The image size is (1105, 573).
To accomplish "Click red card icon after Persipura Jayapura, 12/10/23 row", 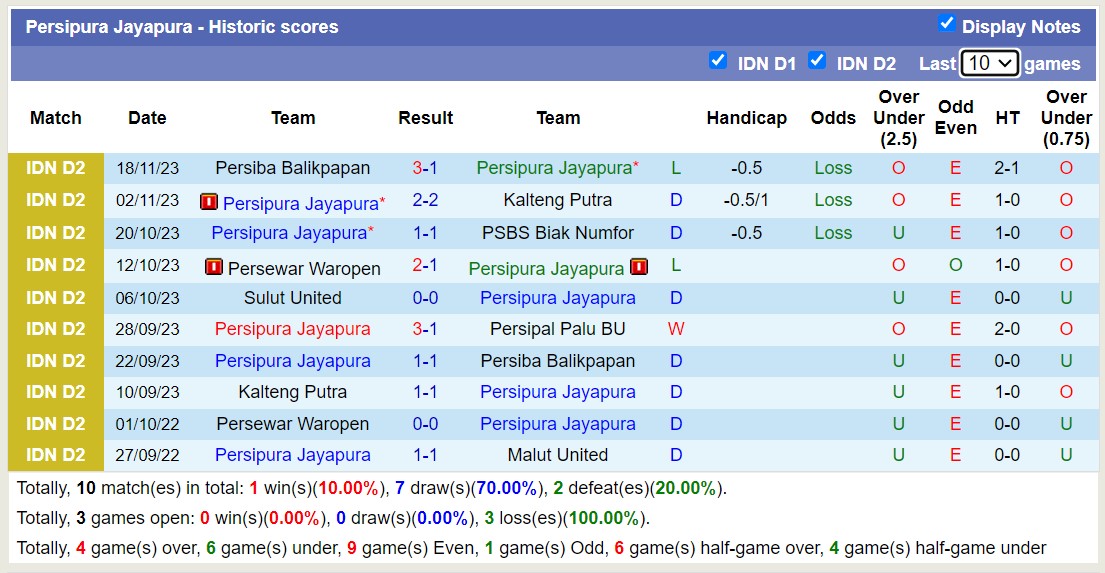I will 639,267.
